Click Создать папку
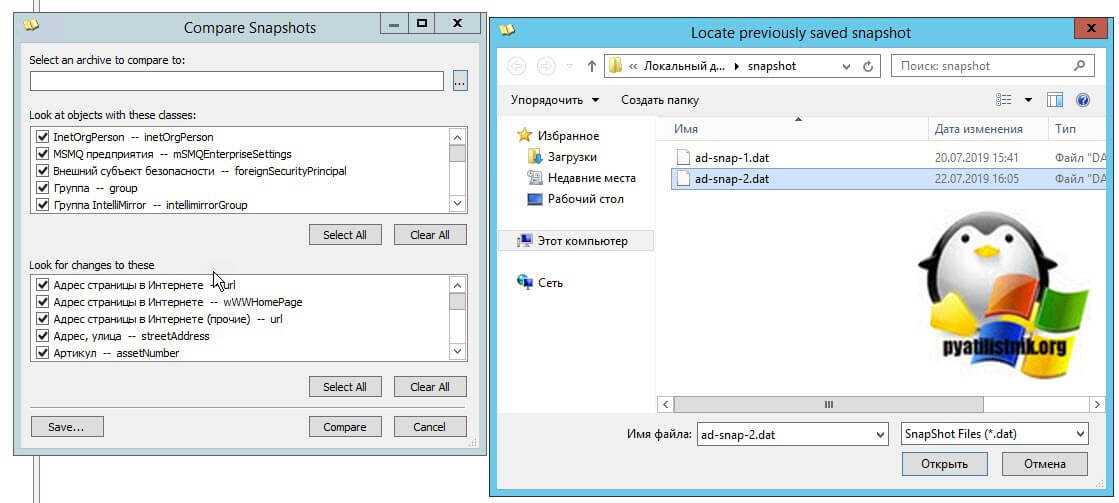Viewport: 1119px width, 503px height. pyautogui.click(x=660, y=100)
